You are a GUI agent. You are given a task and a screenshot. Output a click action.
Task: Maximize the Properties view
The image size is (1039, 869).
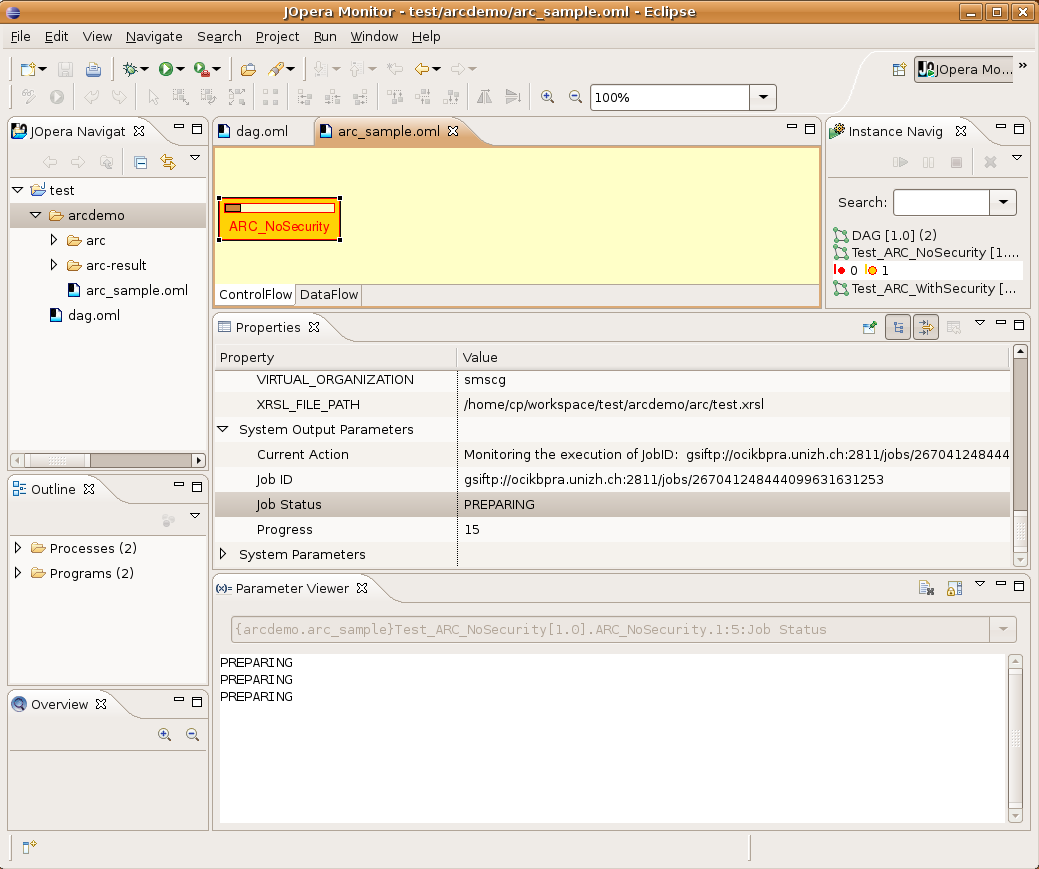1019,325
